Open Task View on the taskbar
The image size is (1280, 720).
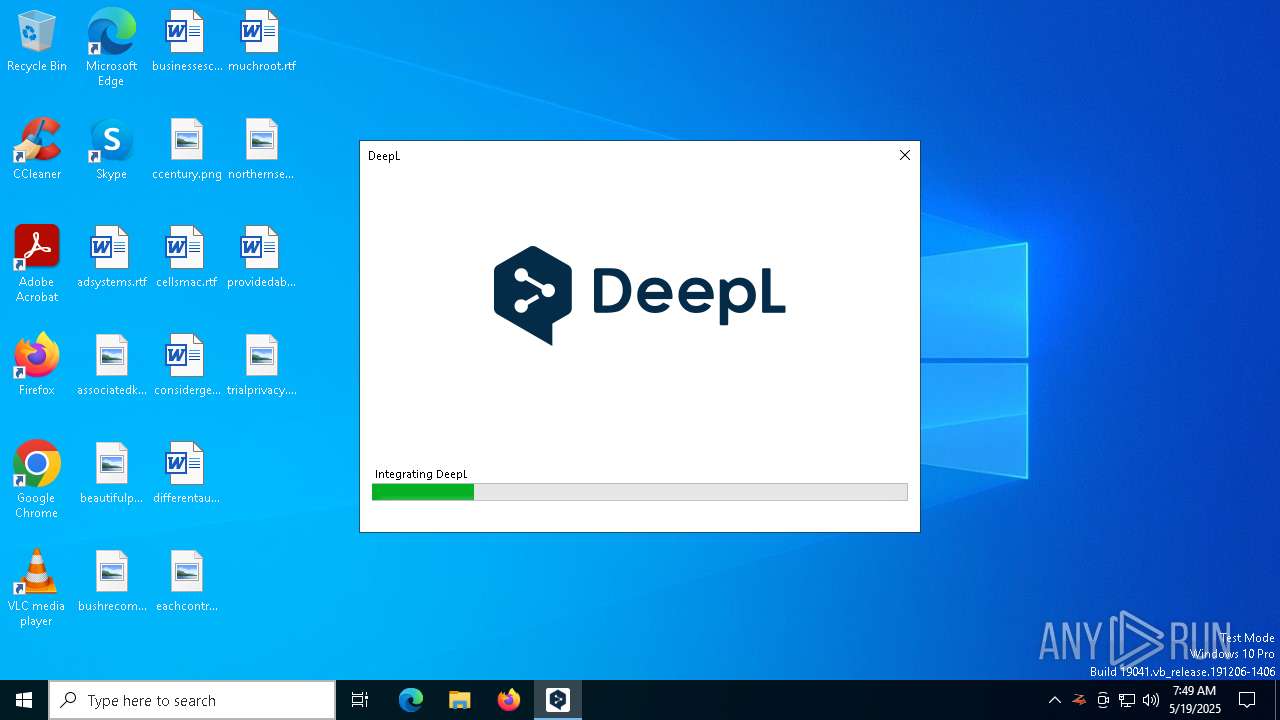(360, 700)
